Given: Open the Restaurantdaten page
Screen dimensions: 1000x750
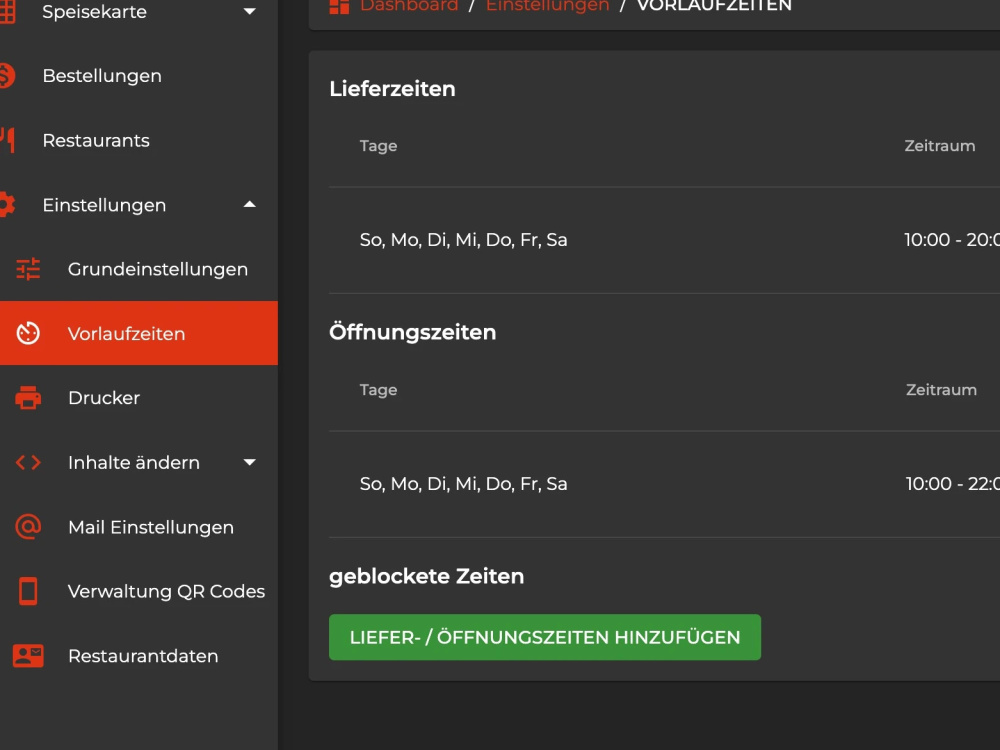Looking at the screenshot, I should click(143, 656).
